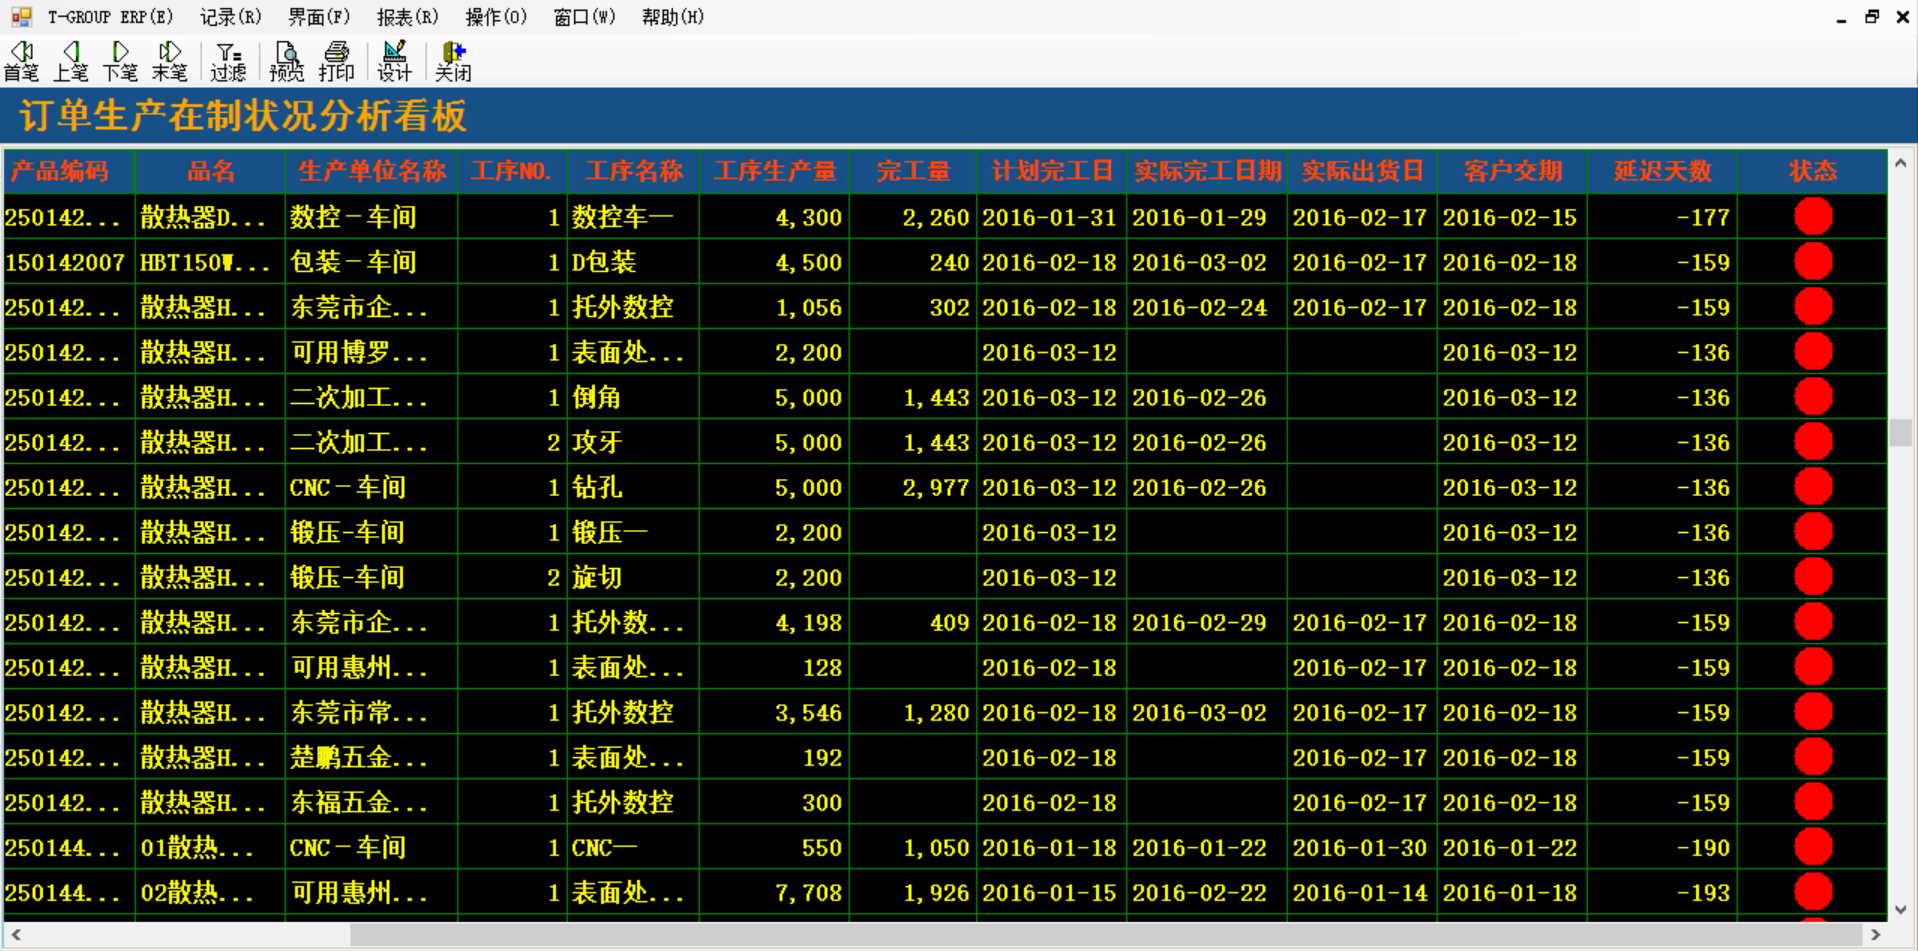Open the 帮助(H) menu

(x=673, y=17)
